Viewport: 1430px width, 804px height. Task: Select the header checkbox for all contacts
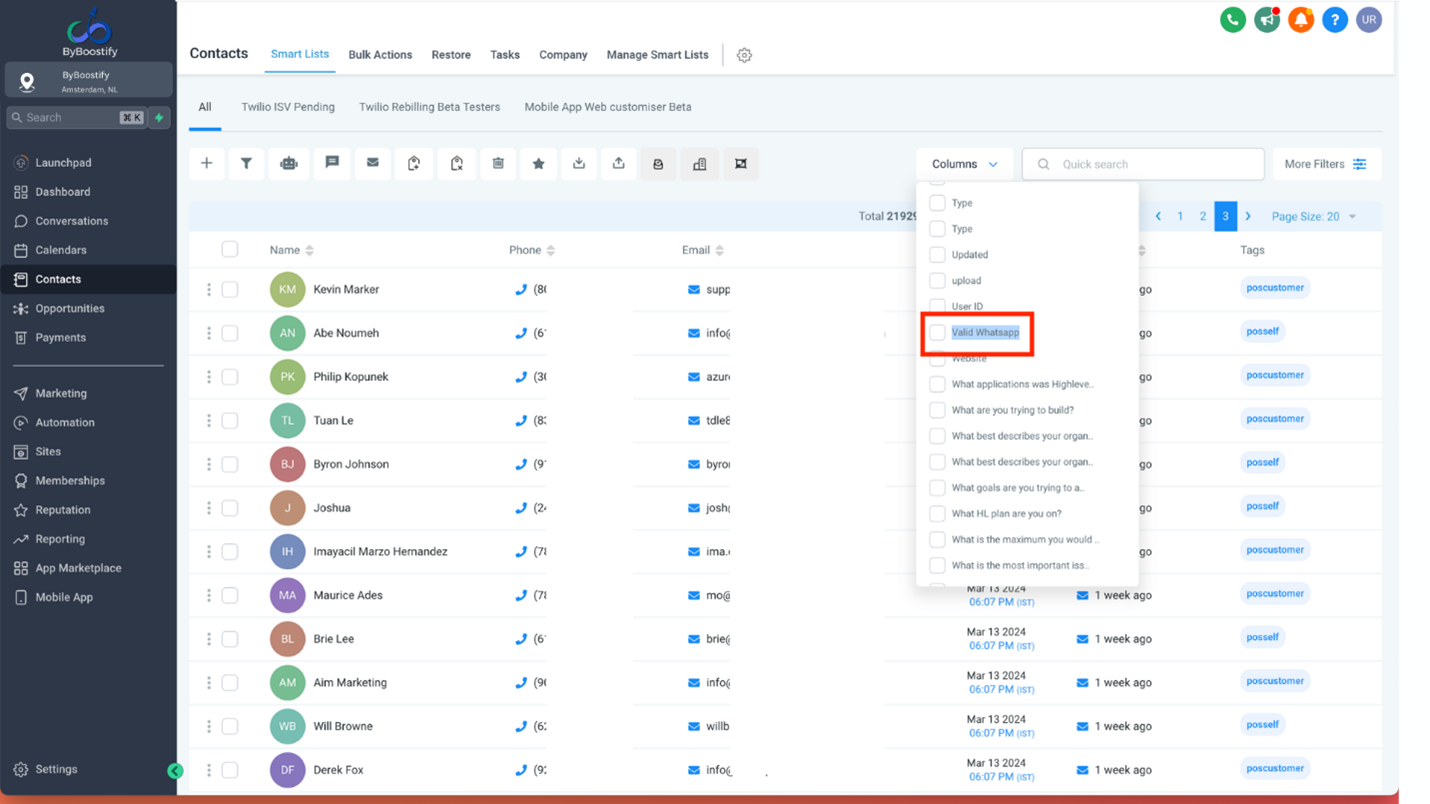pyautogui.click(x=230, y=250)
